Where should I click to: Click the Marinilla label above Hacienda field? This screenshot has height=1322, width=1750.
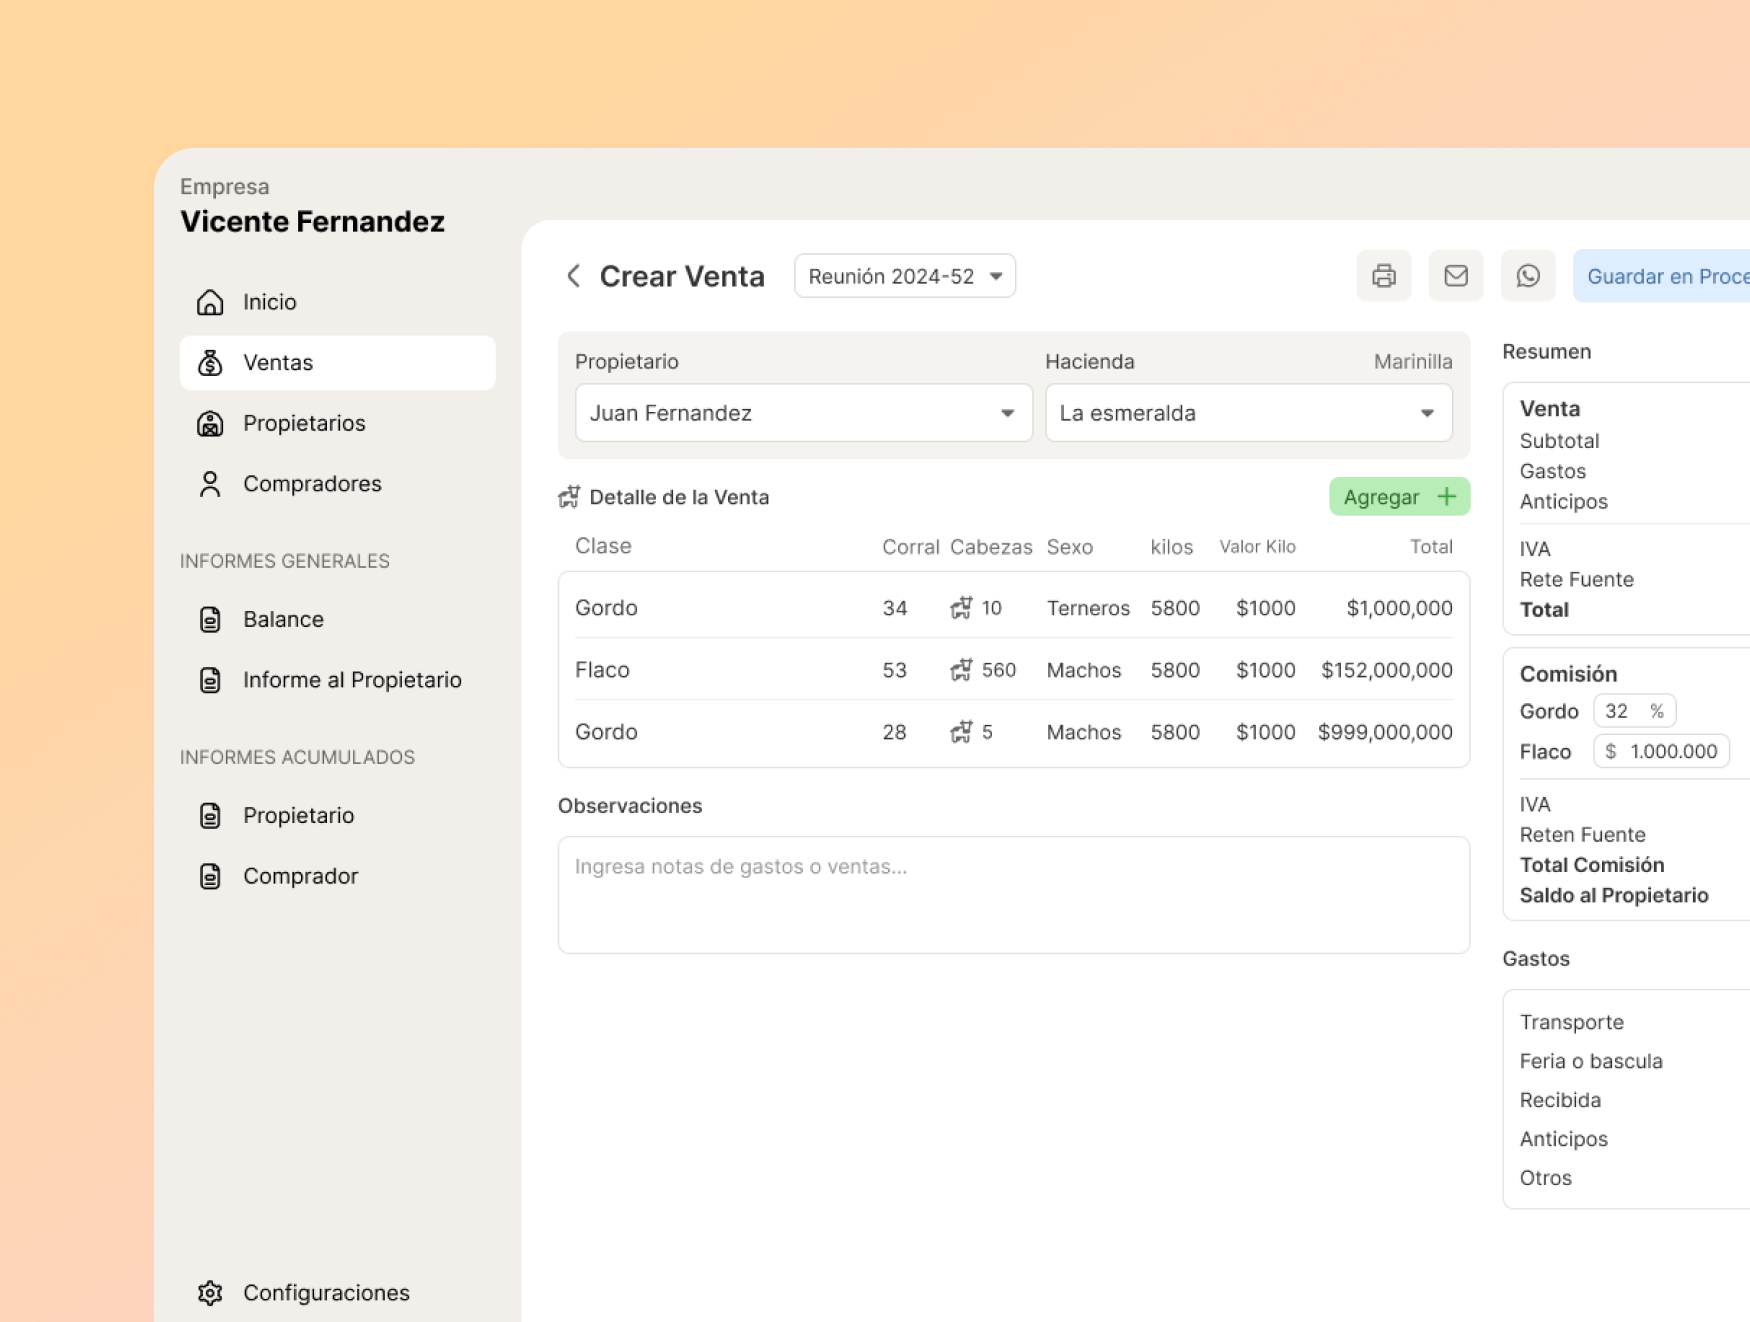[1413, 362]
